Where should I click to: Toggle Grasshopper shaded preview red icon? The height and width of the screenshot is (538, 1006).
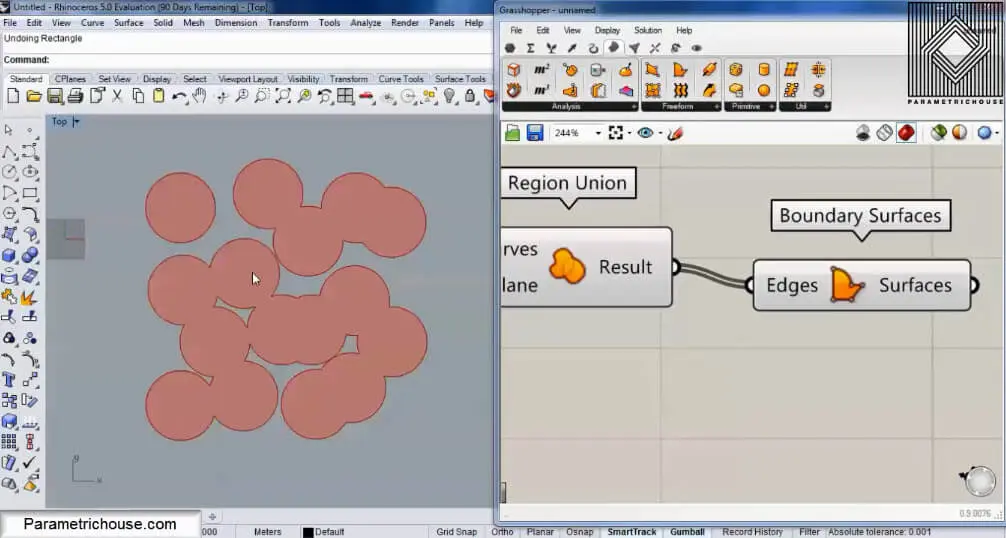(906, 133)
